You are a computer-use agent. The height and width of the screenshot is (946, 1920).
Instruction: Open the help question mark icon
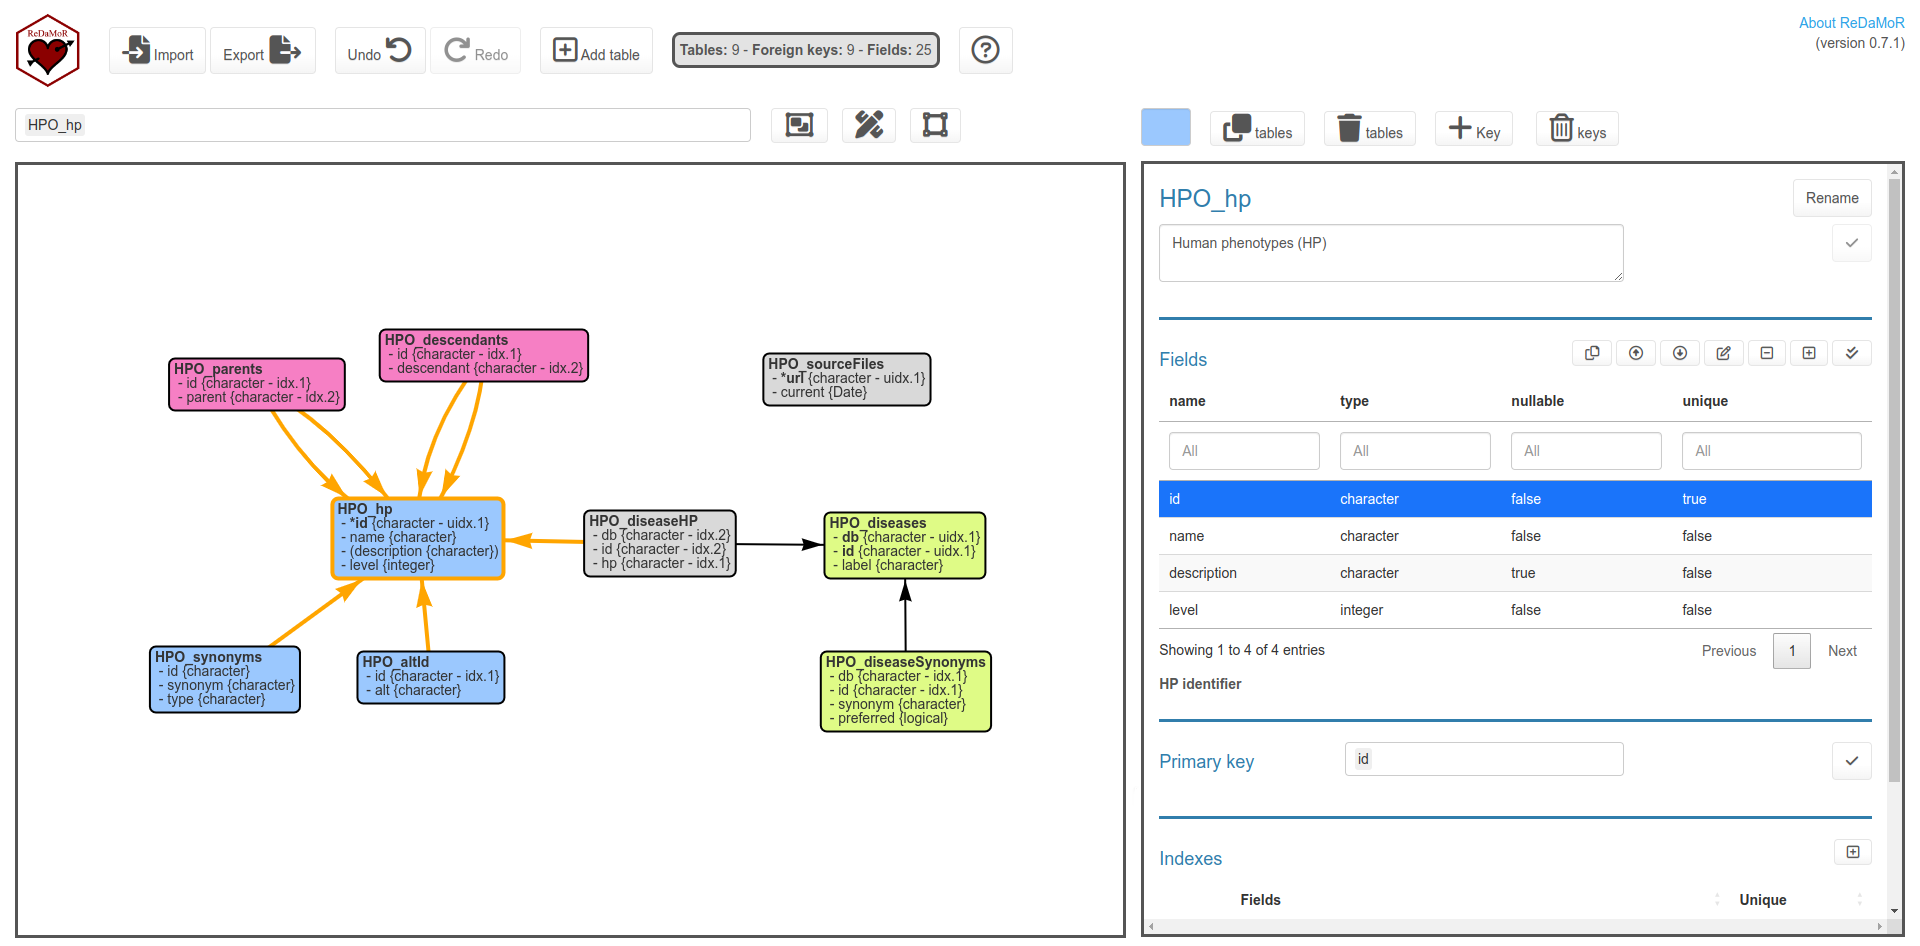coord(985,50)
